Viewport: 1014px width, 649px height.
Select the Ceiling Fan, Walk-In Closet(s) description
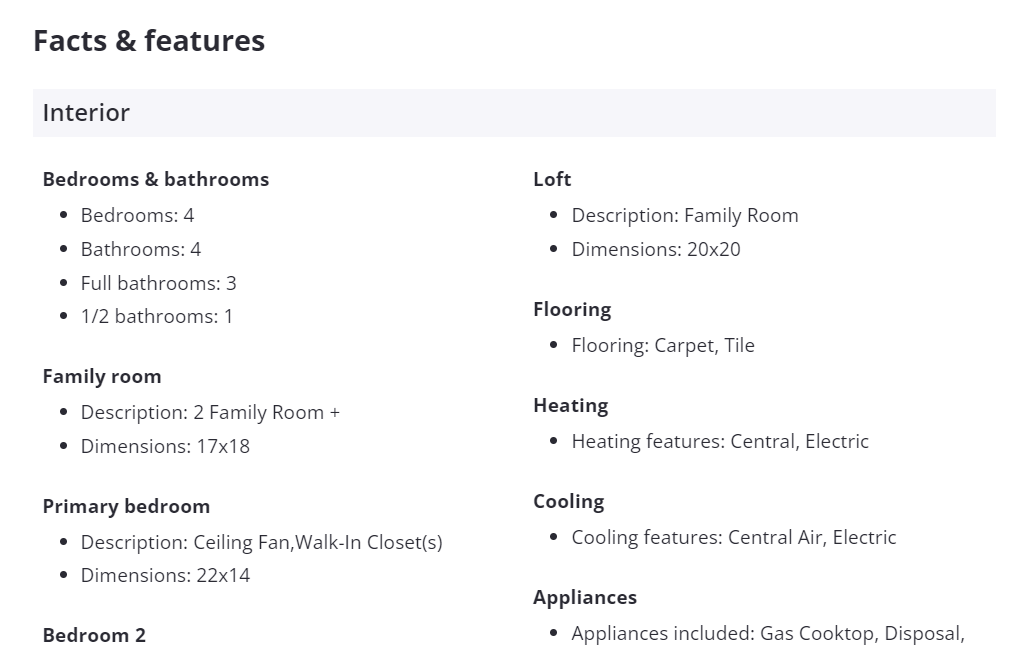(261, 542)
